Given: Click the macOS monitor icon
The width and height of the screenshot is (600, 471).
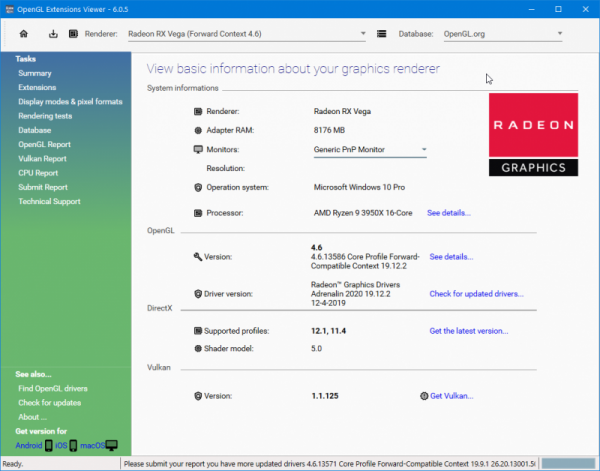Looking at the screenshot, I should click(x=112, y=445).
